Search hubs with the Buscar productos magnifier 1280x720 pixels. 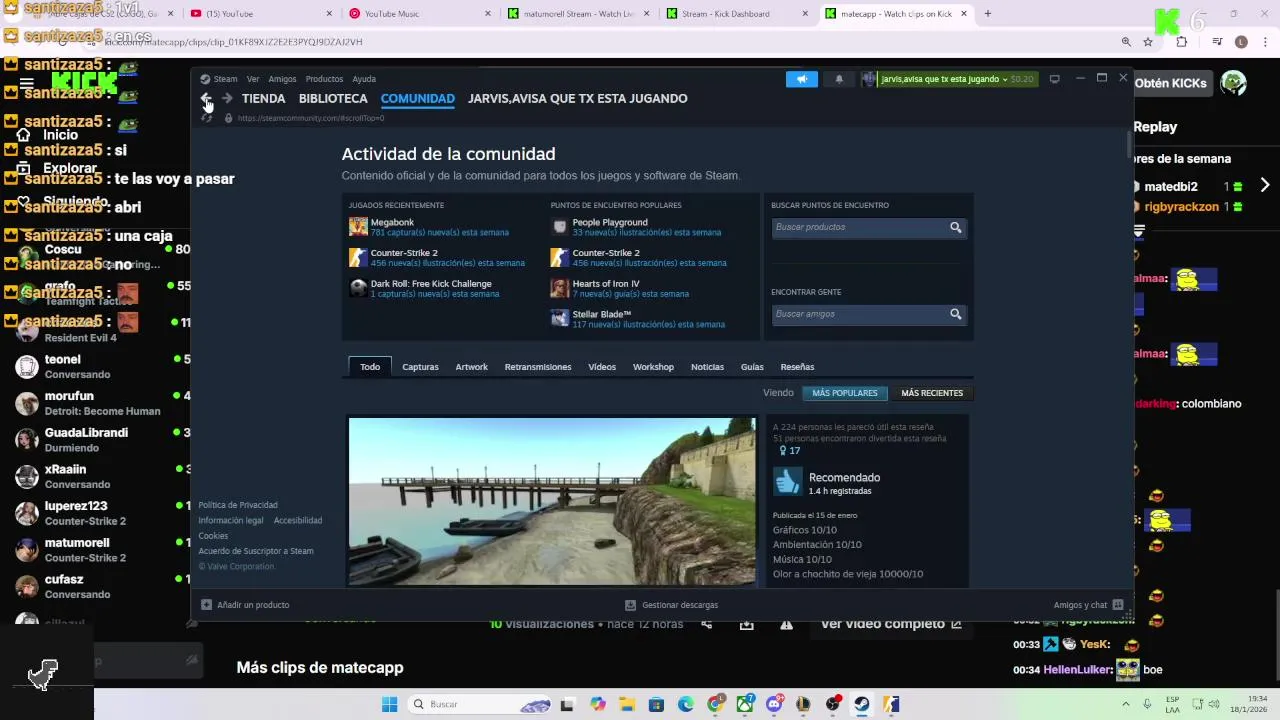click(x=955, y=227)
